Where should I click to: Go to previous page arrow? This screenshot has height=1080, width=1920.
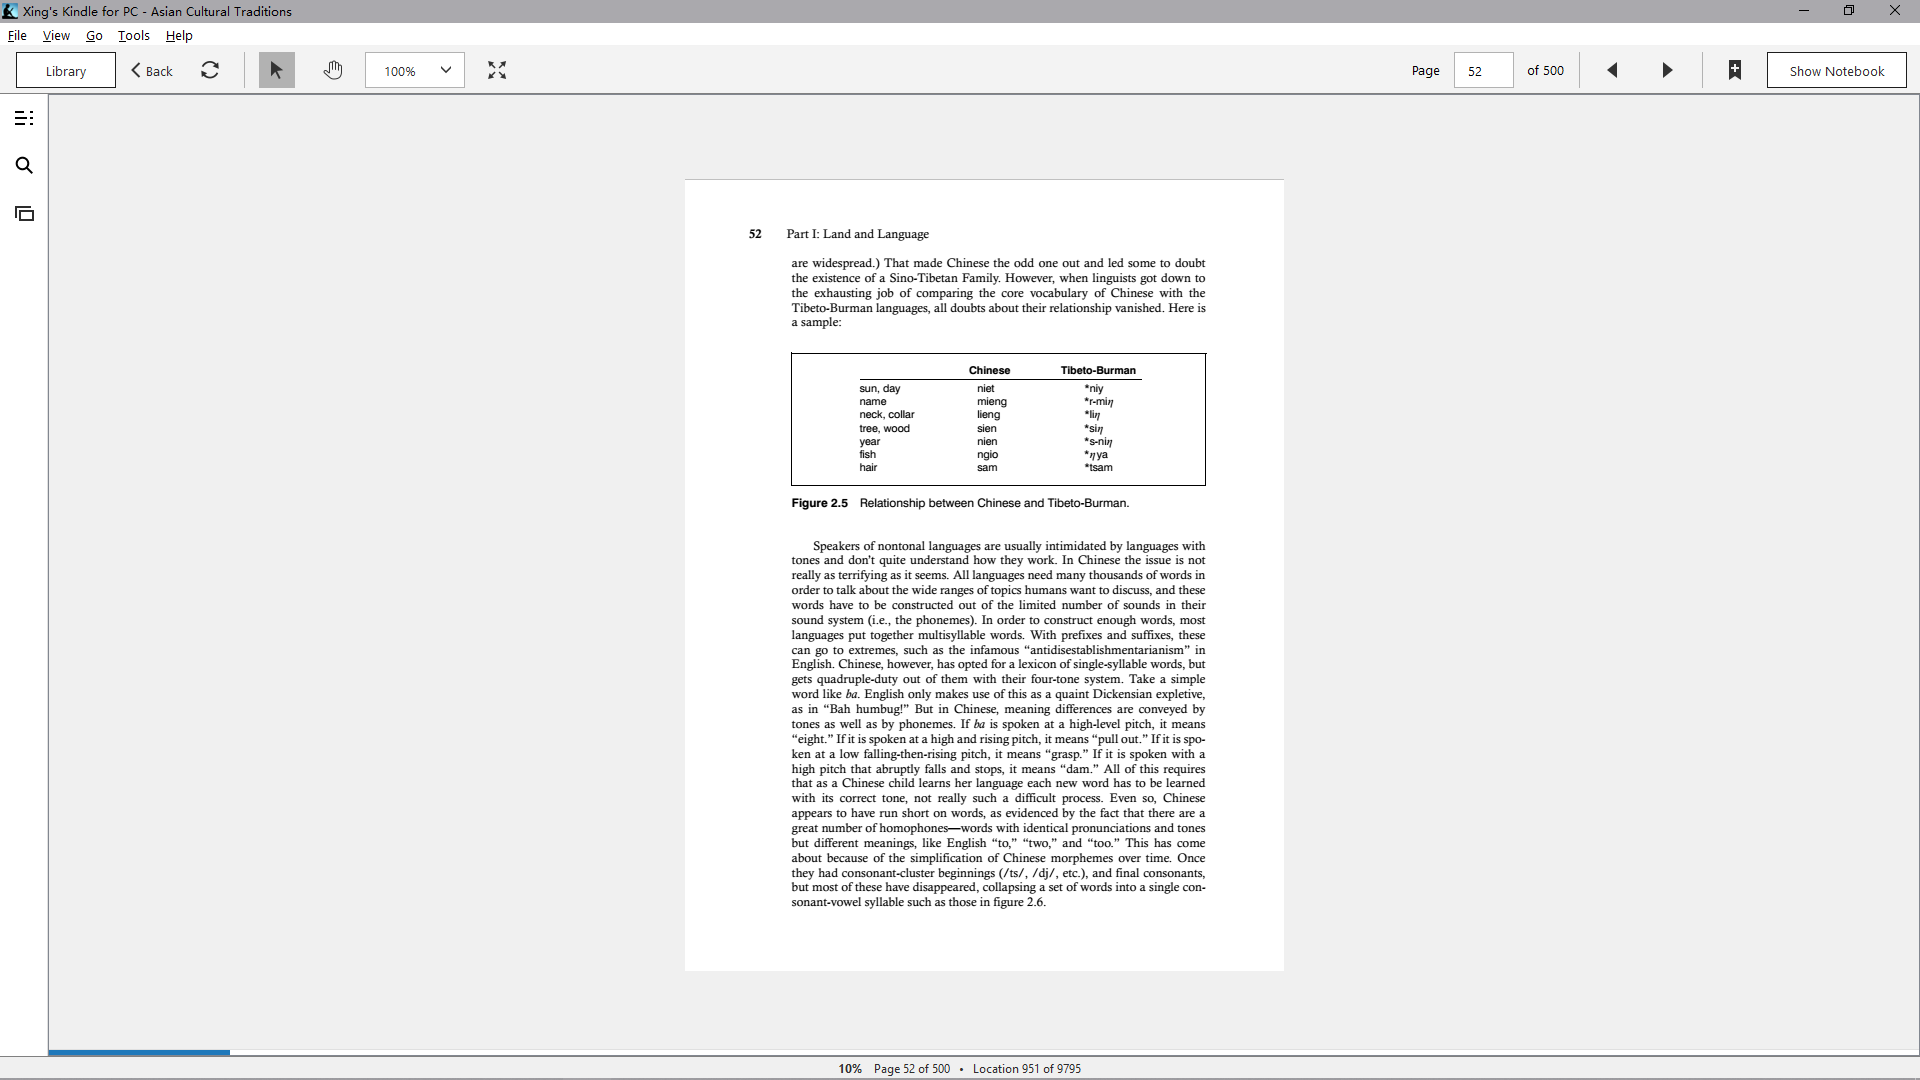click(x=1612, y=70)
